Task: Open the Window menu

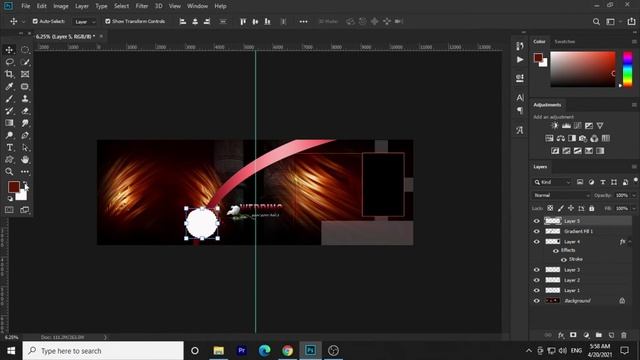Action: point(198,6)
